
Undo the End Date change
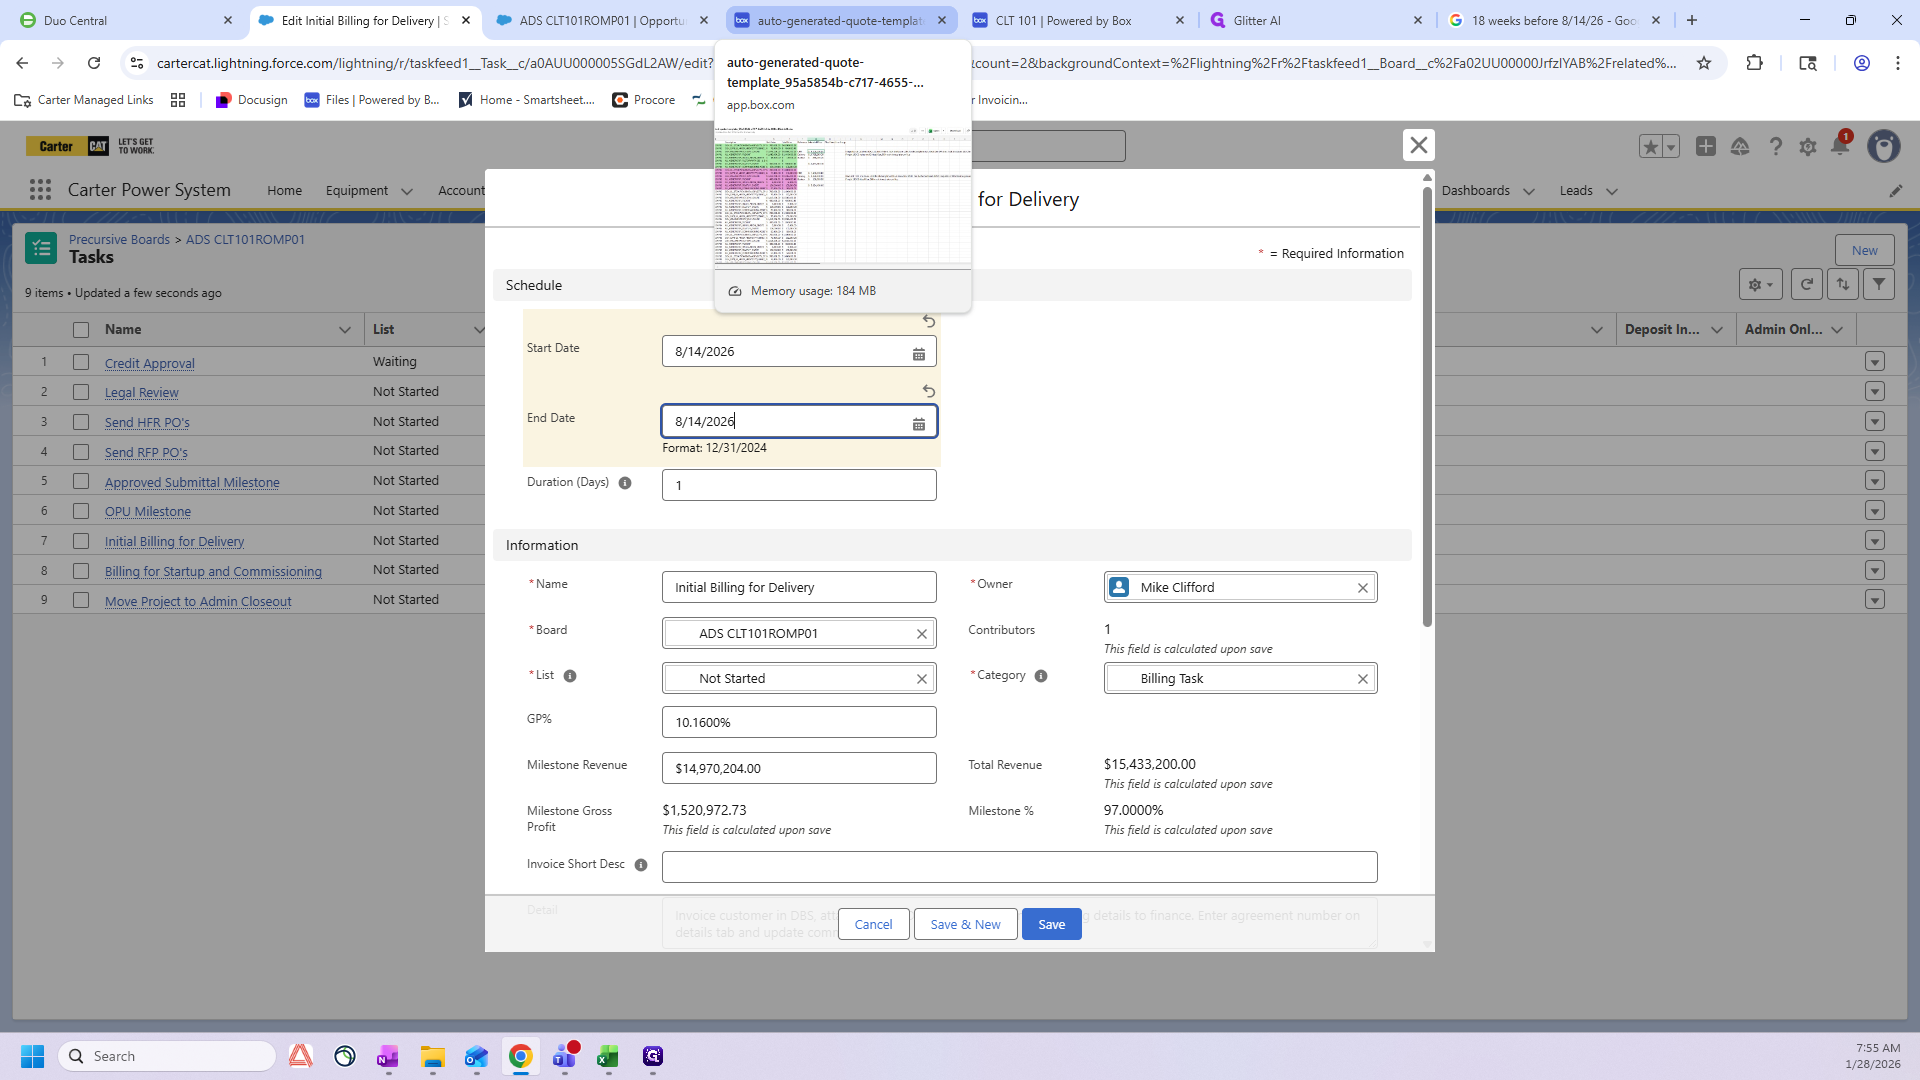(929, 391)
